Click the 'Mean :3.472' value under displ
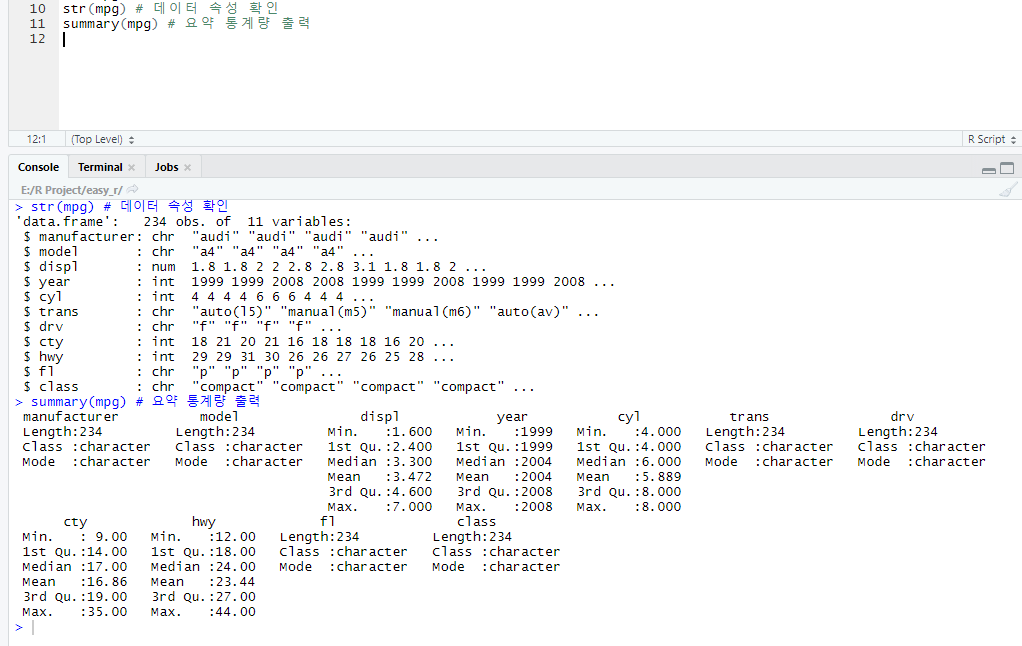 point(379,477)
